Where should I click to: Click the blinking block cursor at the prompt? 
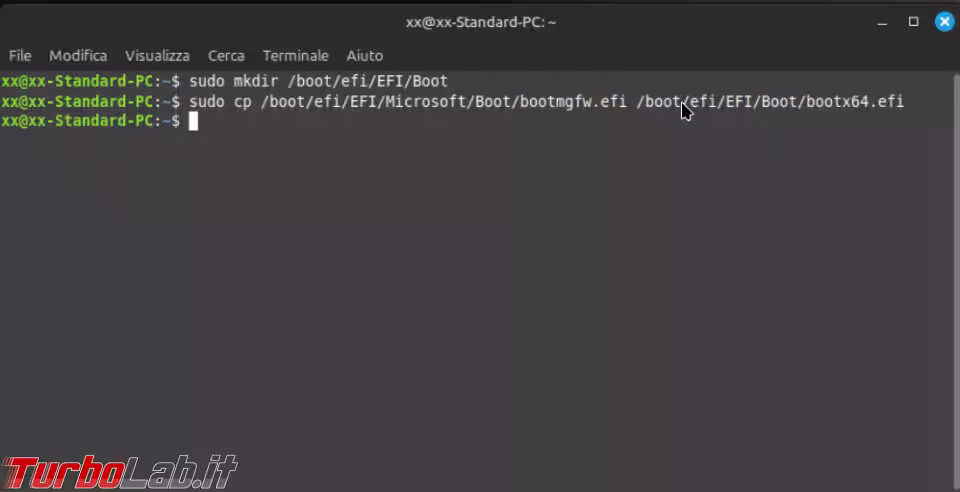(x=193, y=121)
